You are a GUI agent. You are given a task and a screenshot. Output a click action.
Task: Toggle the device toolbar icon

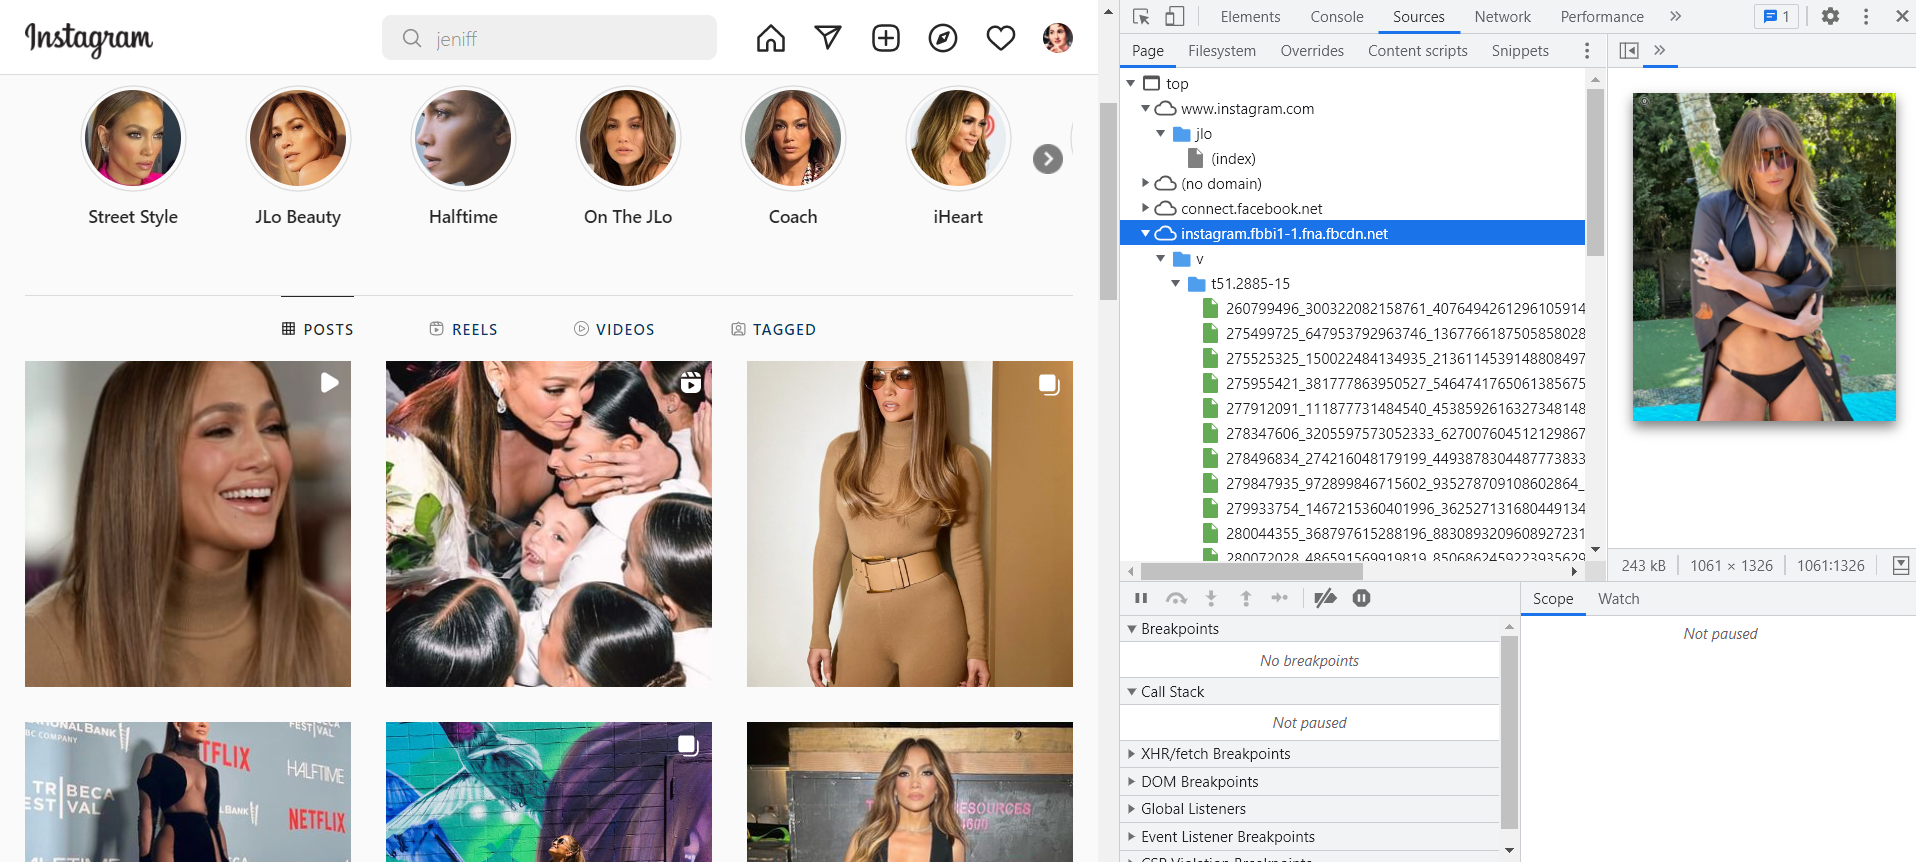(x=1175, y=16)
